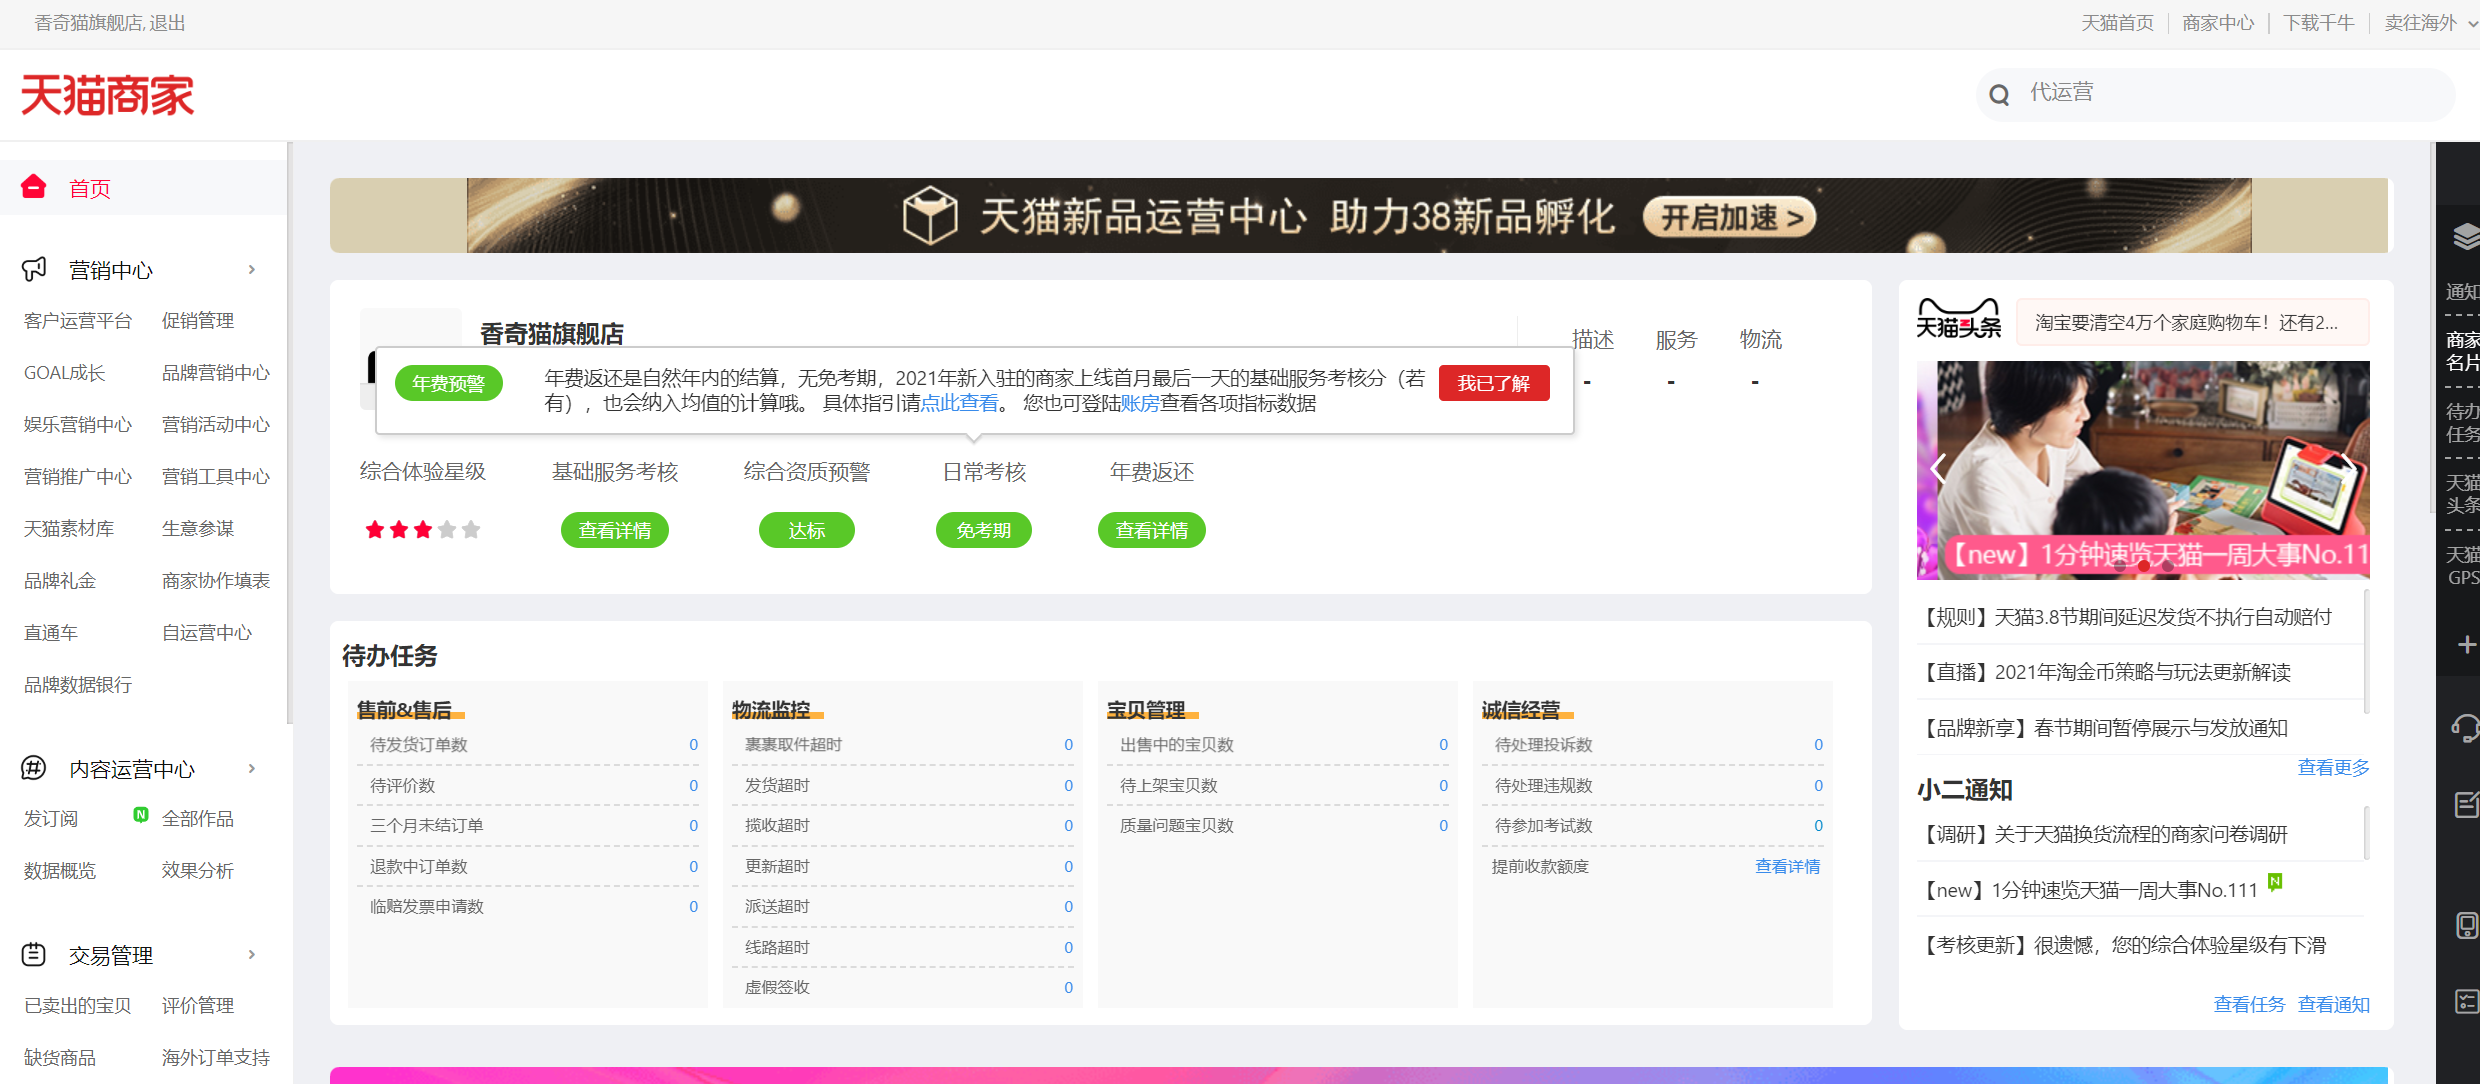Click 查看详情 for 提前收款额度
This screenshot has height=1084, width=2480.
pyautogui.click(x=1788, y=866)
